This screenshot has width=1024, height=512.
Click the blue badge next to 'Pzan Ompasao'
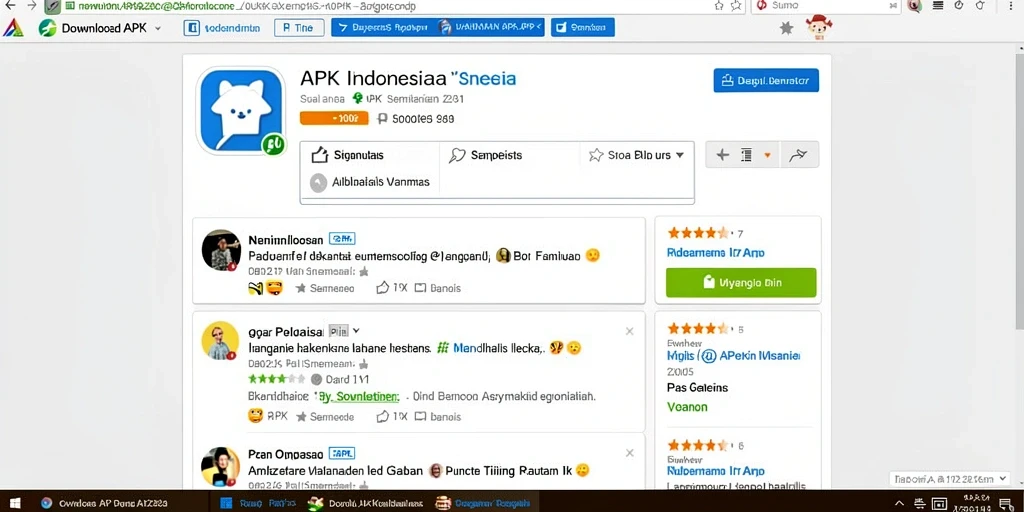(342, 453)
